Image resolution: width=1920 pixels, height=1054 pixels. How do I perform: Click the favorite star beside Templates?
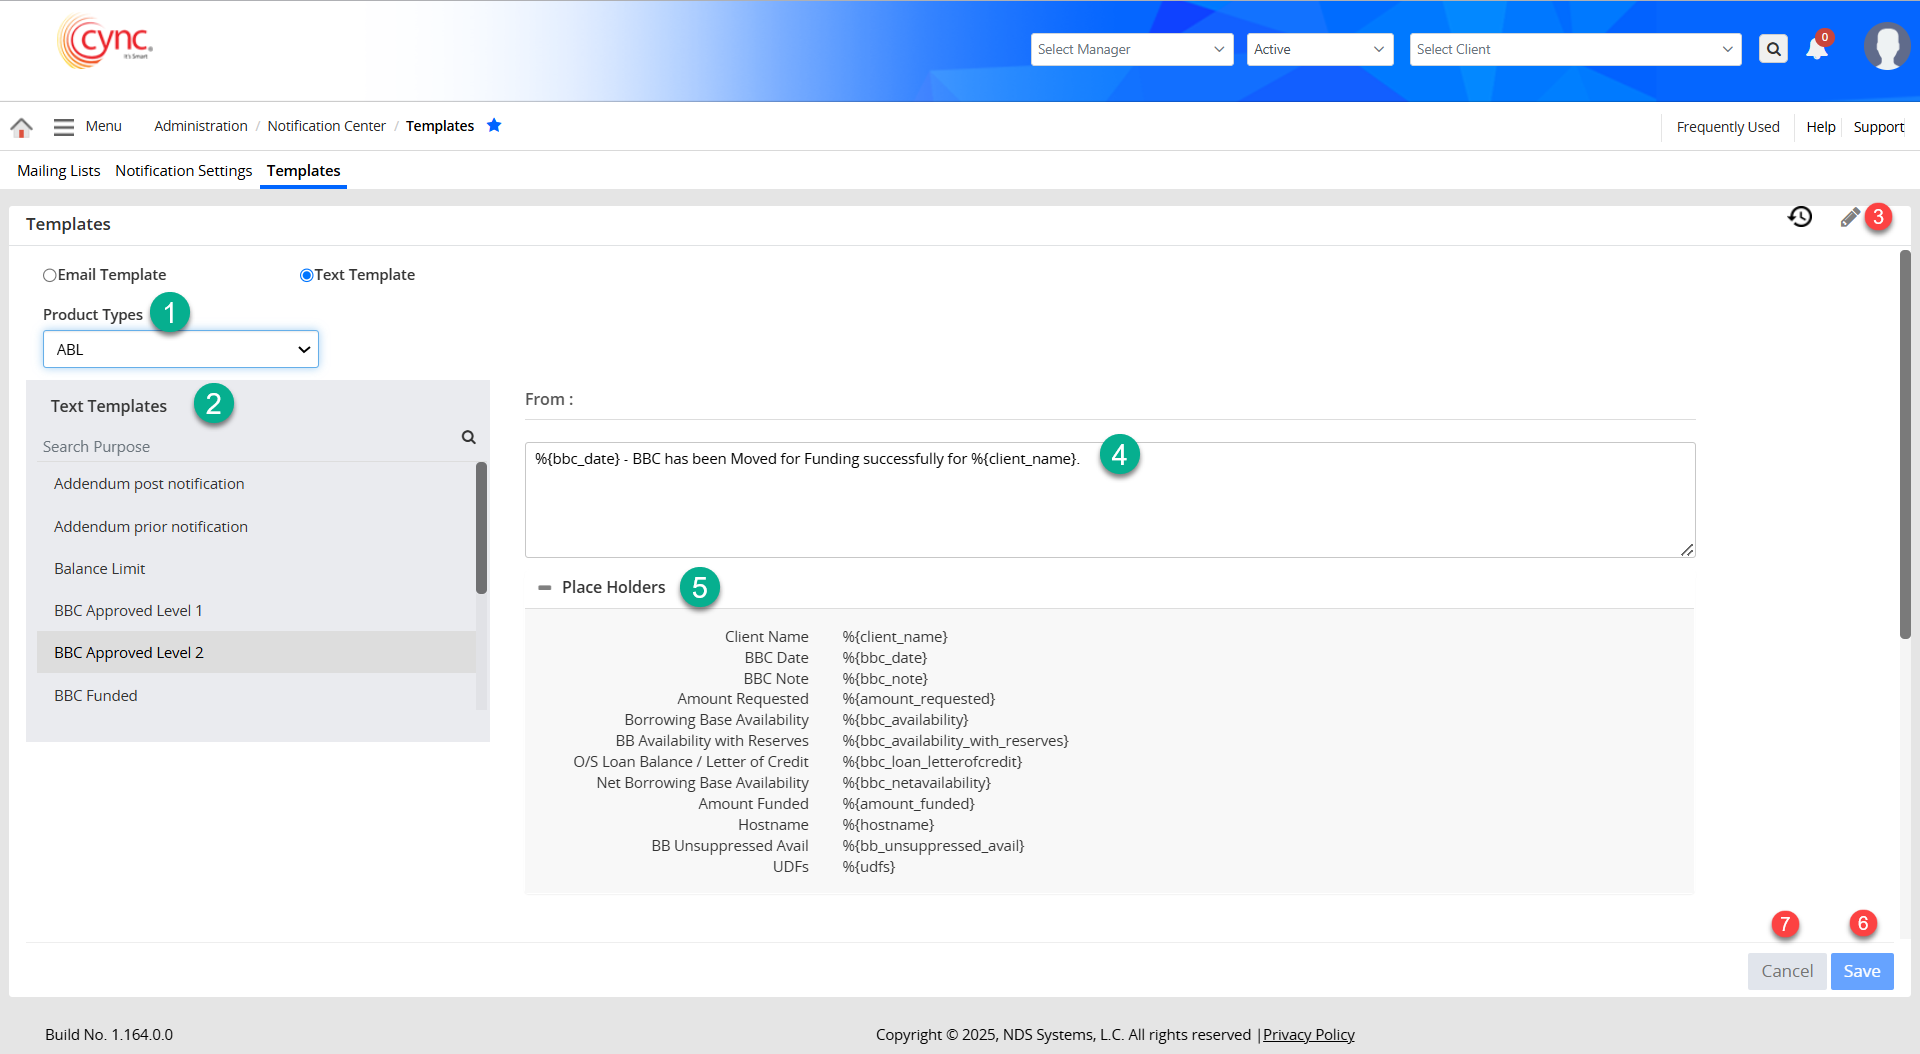click(494, 125)
